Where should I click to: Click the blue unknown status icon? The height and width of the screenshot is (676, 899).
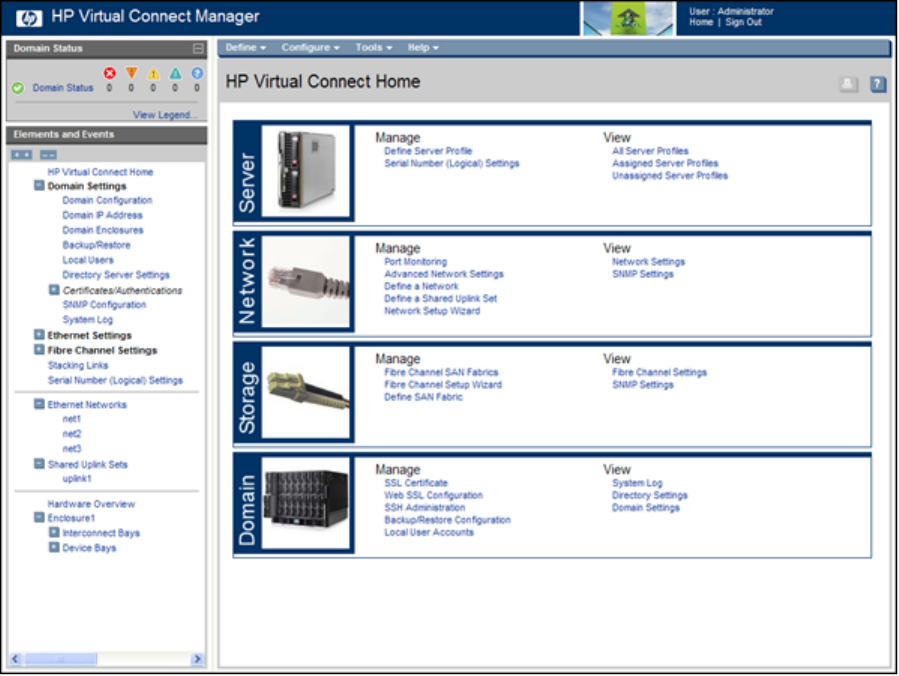(x=197, y=73)
